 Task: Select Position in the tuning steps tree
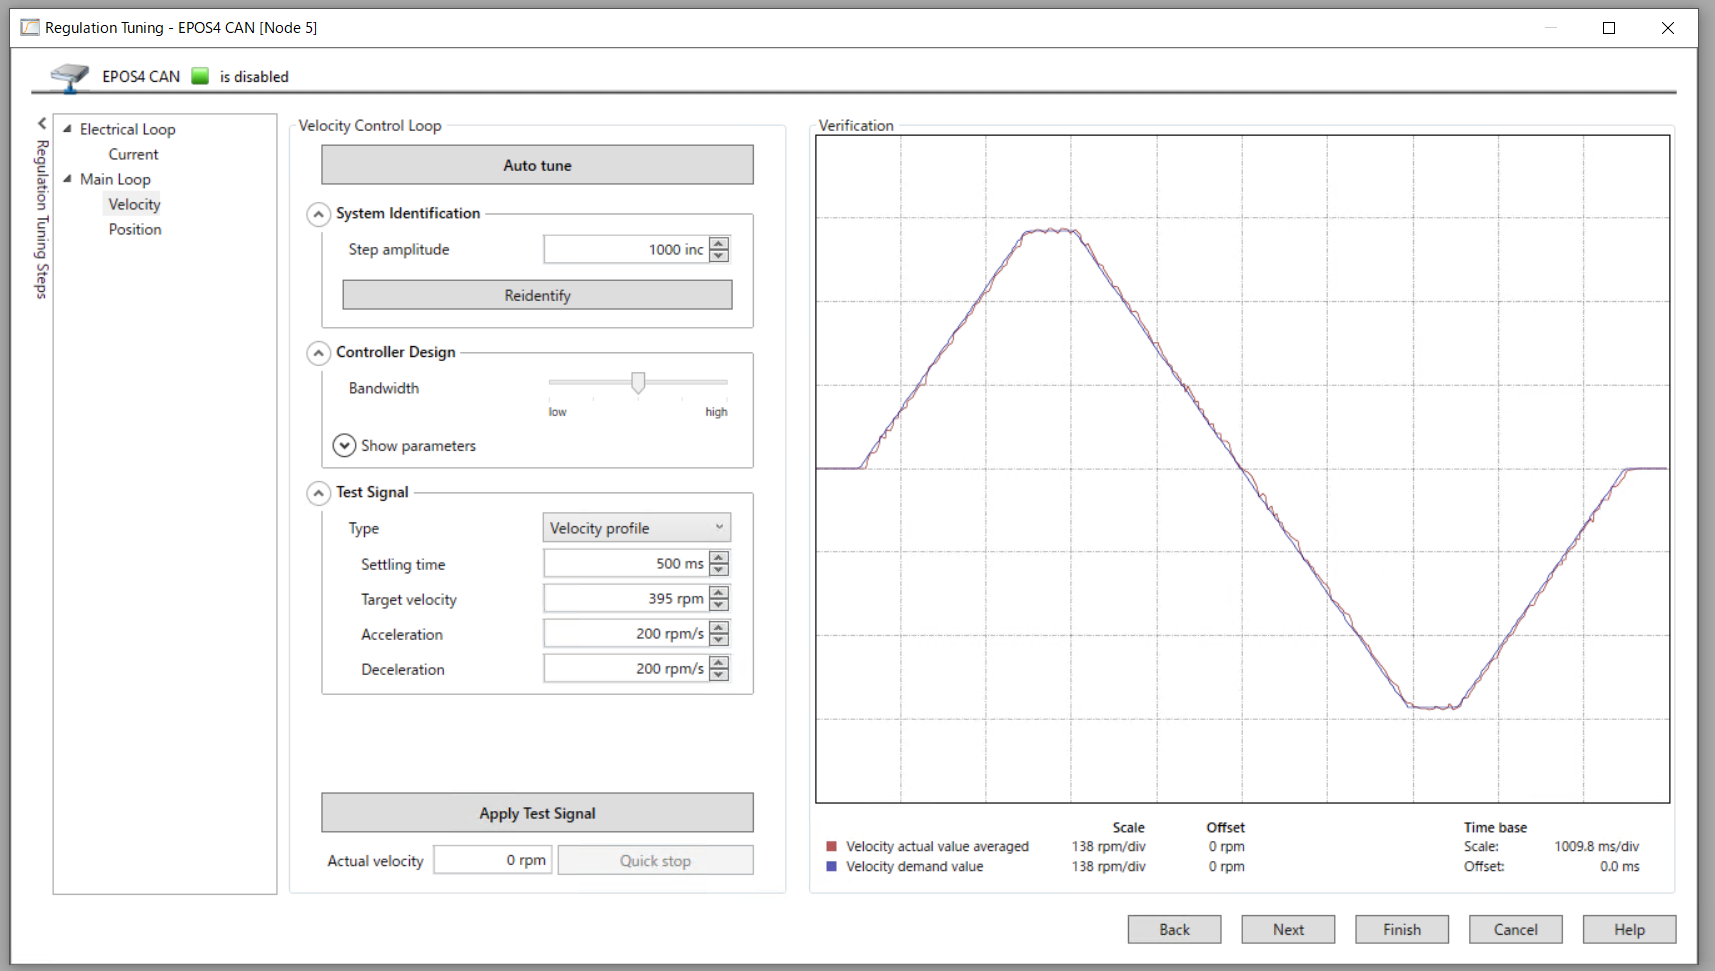[135, 229]
